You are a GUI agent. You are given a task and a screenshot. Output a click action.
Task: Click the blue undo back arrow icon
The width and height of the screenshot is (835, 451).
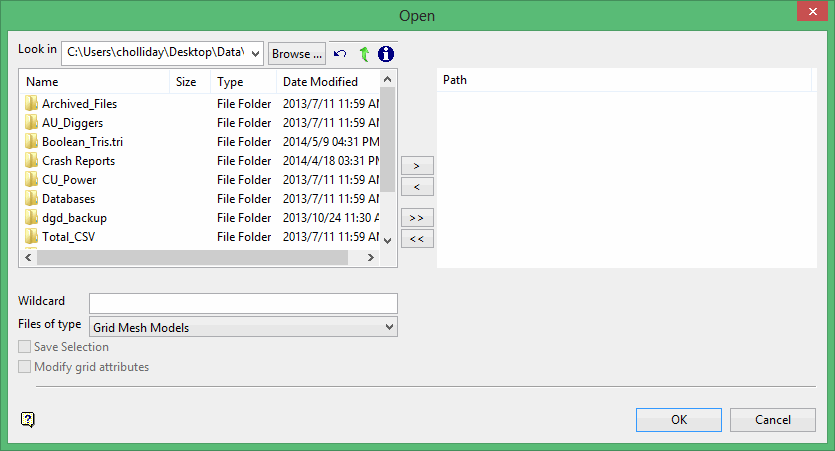340,54
